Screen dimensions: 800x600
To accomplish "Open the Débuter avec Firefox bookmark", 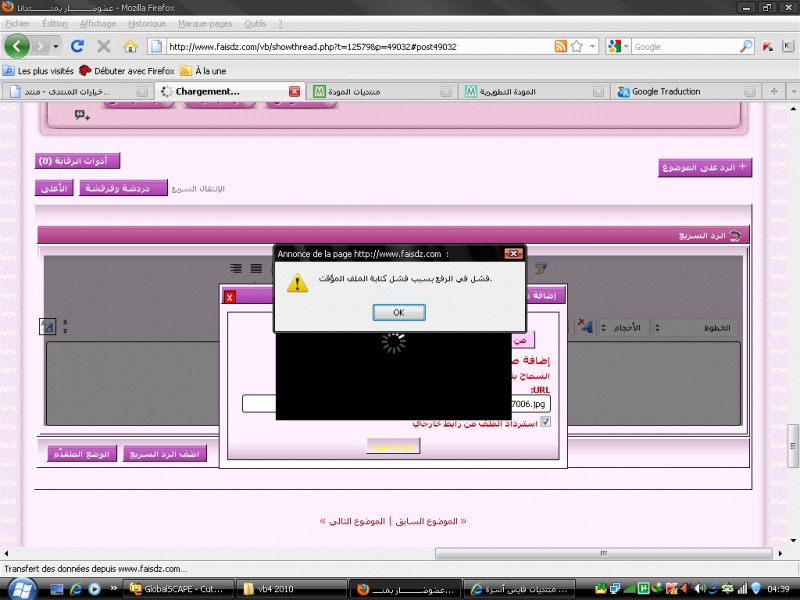I will click(126, 71).
